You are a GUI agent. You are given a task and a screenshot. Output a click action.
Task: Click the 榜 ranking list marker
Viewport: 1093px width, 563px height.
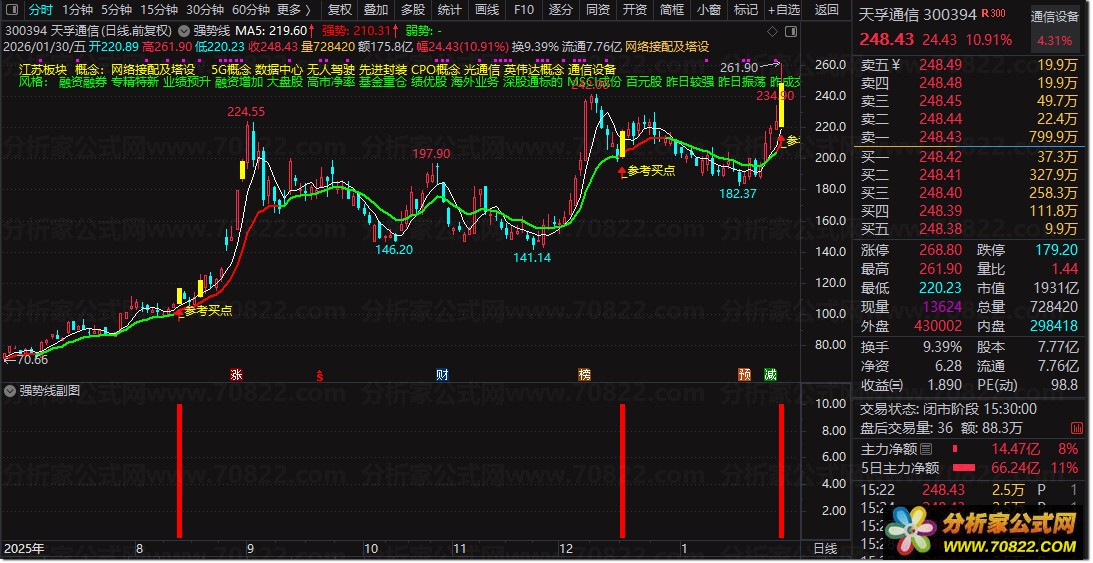click(584, 375)
